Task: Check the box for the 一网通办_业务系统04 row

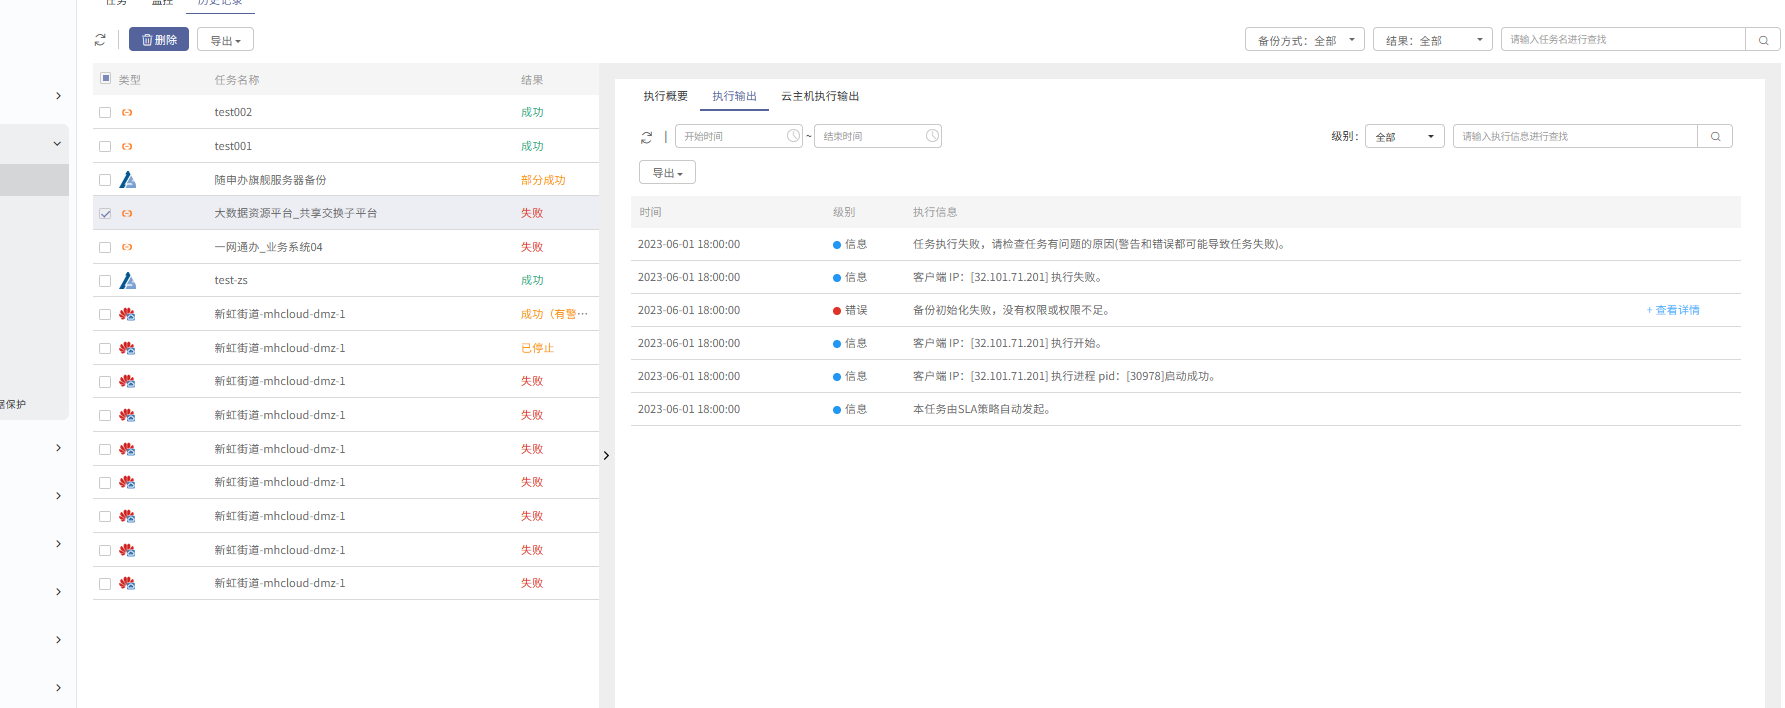Action: [105, 247]
